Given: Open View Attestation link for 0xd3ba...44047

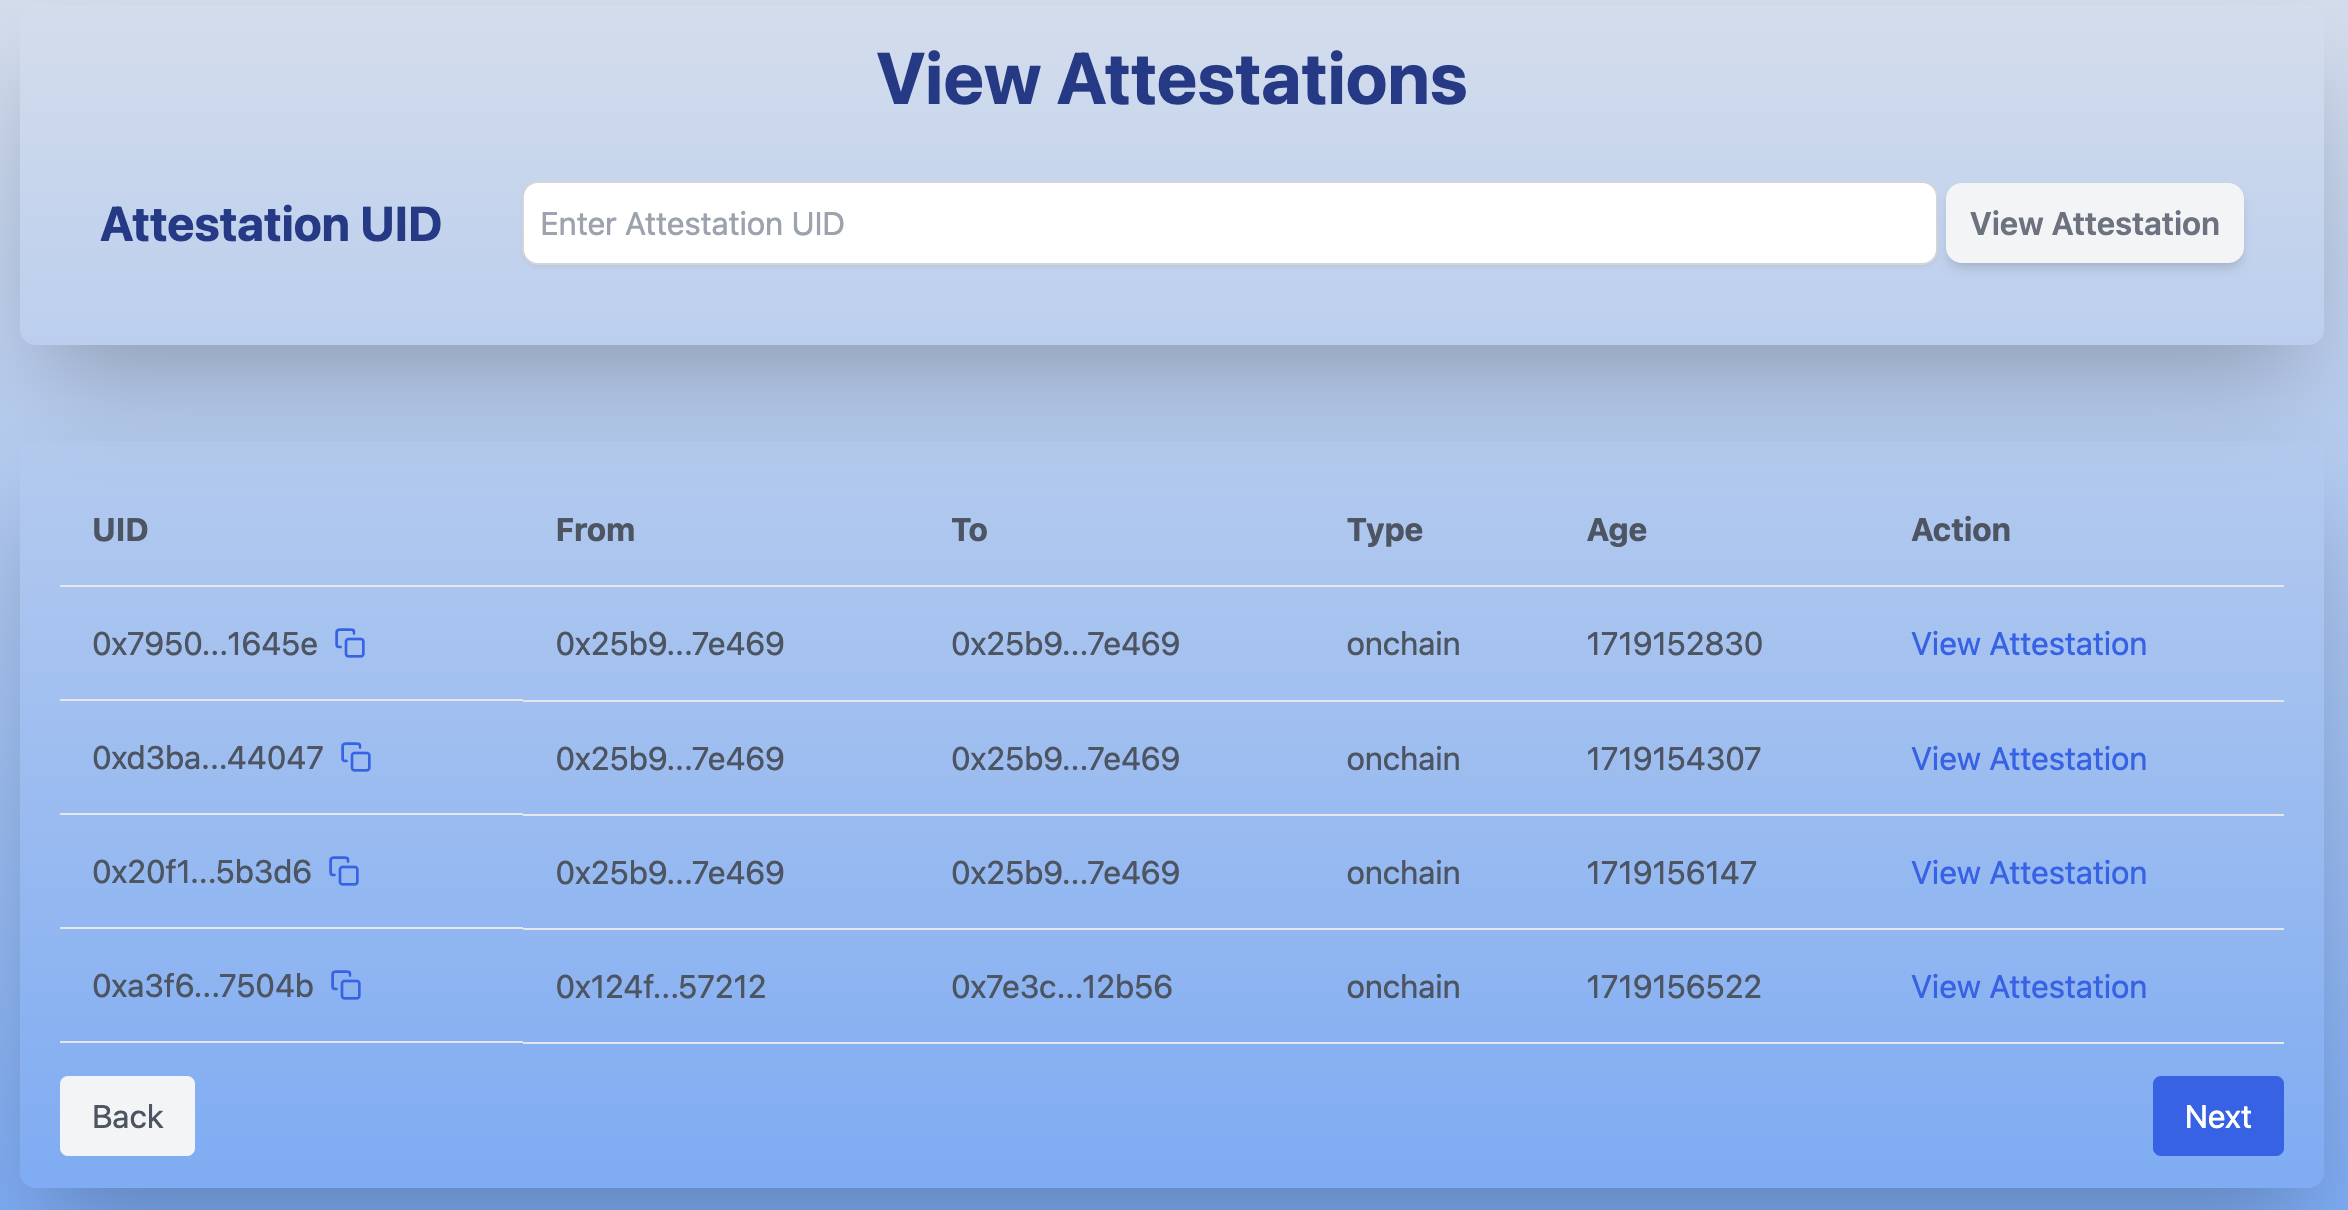Looking at the screenshot, I should 2028,759.
